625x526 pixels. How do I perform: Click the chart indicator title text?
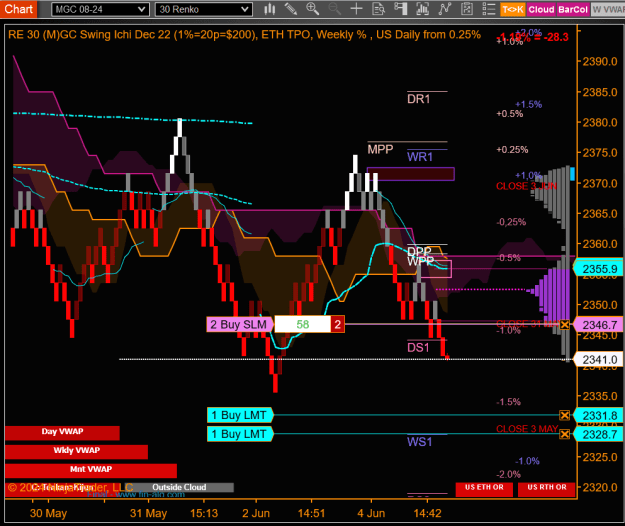(x=244, y=35)
